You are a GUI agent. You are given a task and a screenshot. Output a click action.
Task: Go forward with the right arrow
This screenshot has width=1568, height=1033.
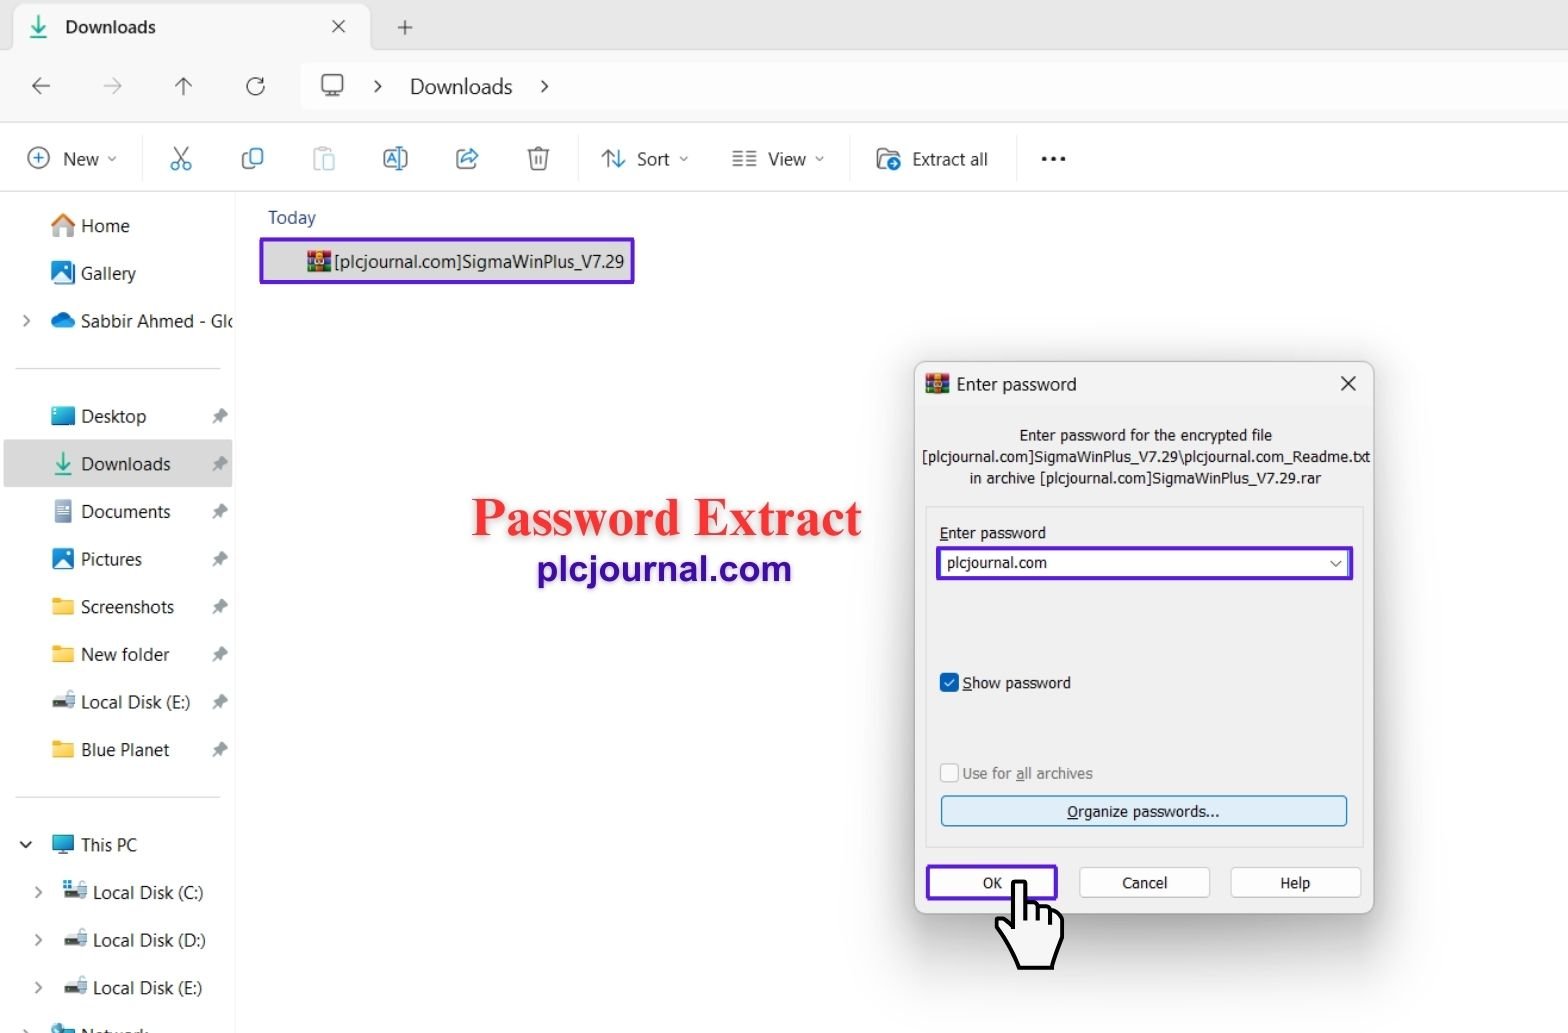[x=112, y=86]
